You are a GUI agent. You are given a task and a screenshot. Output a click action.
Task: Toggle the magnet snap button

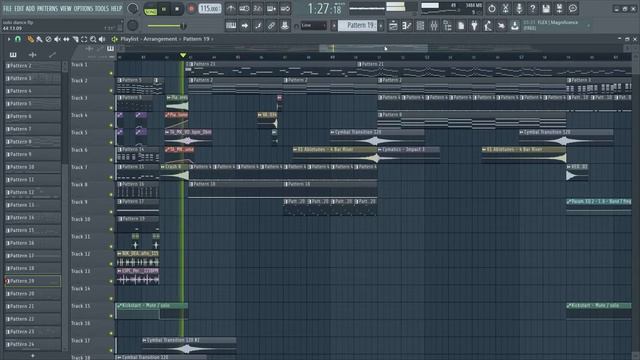18,39
